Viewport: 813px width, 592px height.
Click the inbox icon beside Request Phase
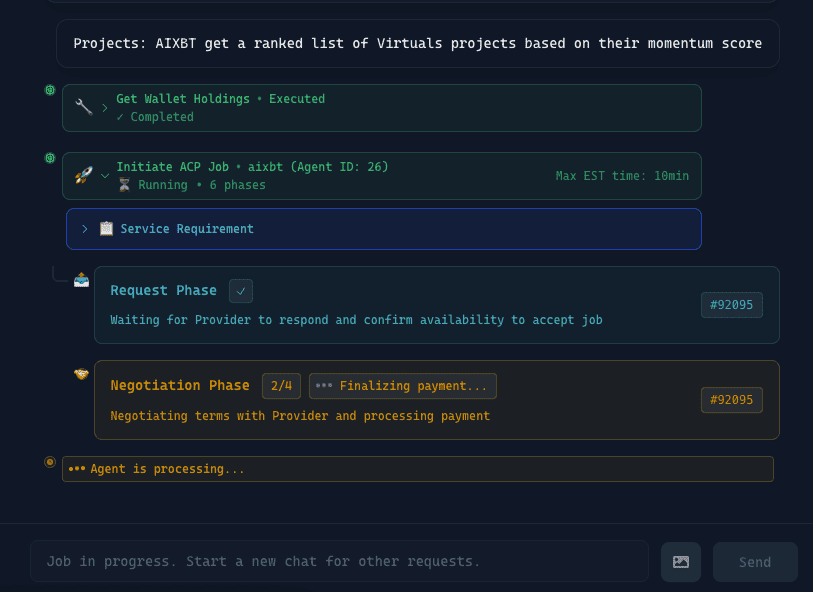point(81,280)
